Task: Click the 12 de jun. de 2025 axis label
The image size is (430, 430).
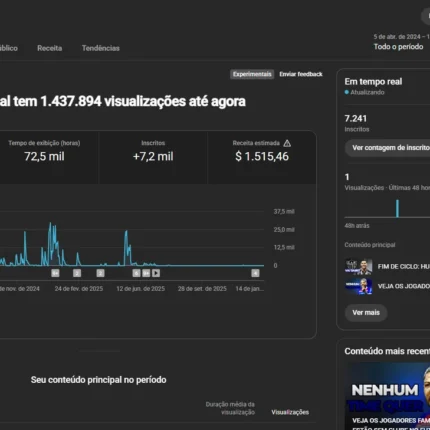Action: click(140, 289)
